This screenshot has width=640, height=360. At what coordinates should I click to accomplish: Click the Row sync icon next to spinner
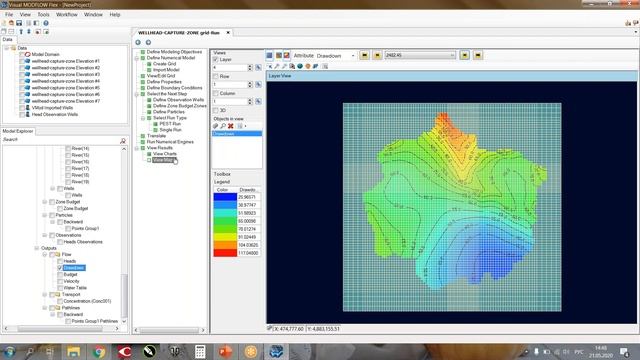pos(258,84)
